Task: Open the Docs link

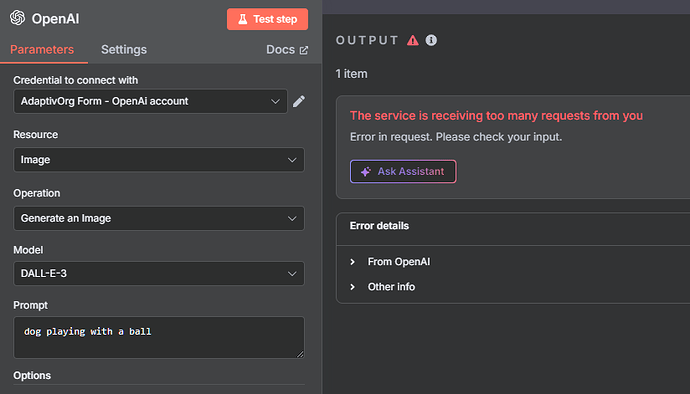Action: [287, 50]
